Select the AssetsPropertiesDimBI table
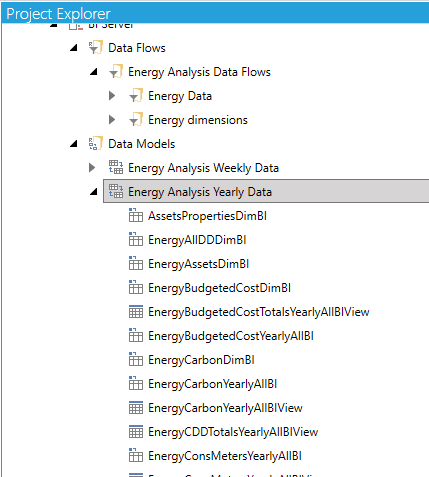The image size is (429, 477). (207, 216)
